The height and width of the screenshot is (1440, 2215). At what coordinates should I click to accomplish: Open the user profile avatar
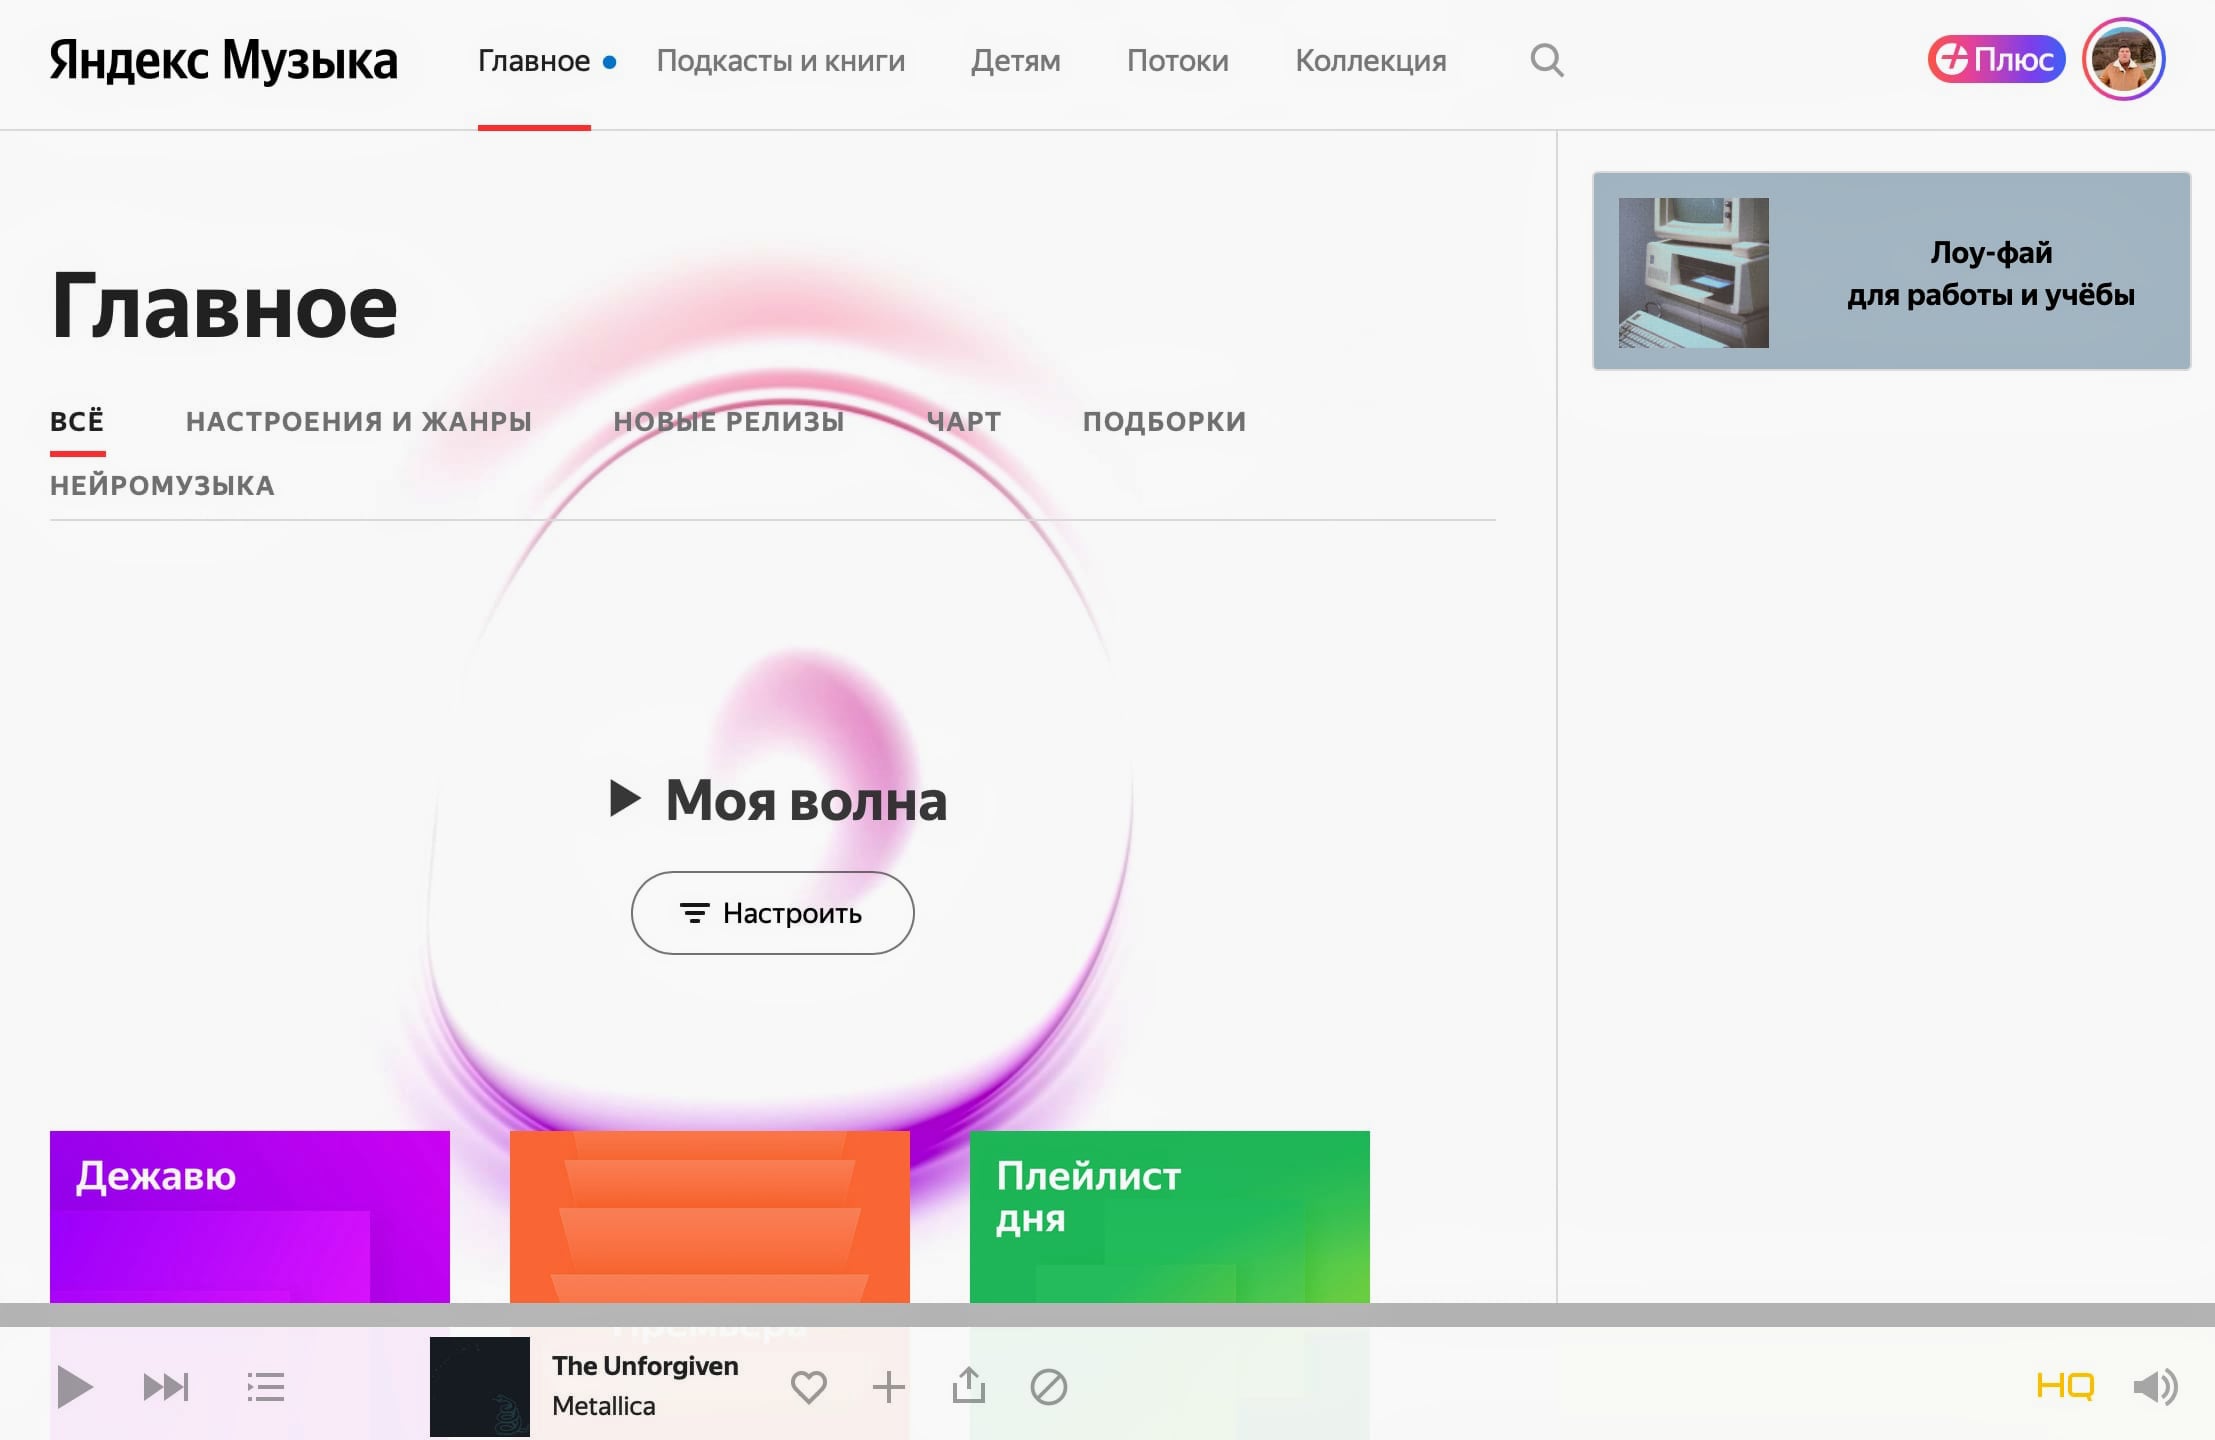(x=2123, y=60)
